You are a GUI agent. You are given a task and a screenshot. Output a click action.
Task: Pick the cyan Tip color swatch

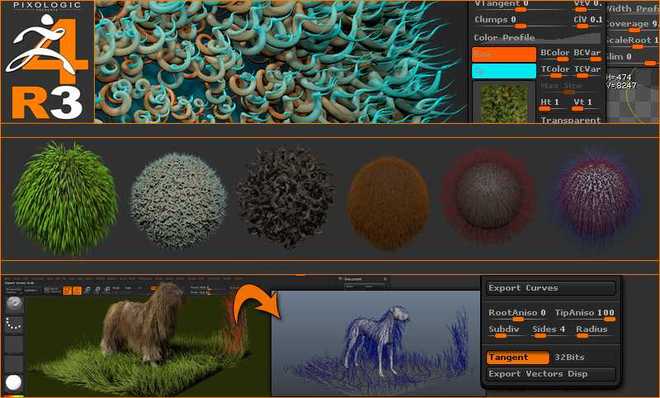[x=504, y=71]
